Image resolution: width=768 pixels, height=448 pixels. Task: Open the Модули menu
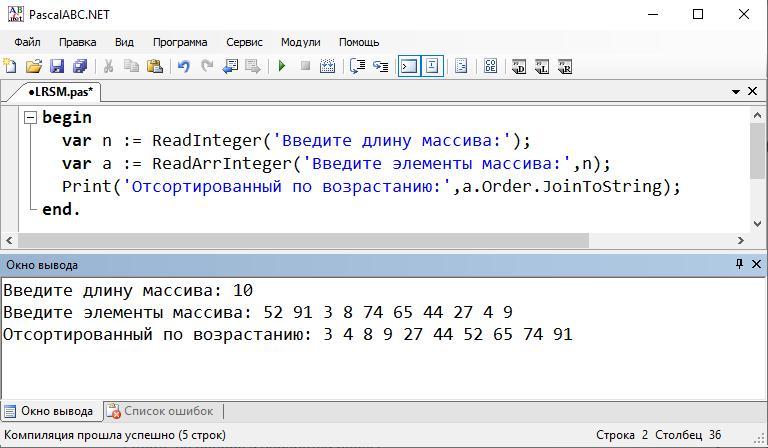click(x=301, y=42)
